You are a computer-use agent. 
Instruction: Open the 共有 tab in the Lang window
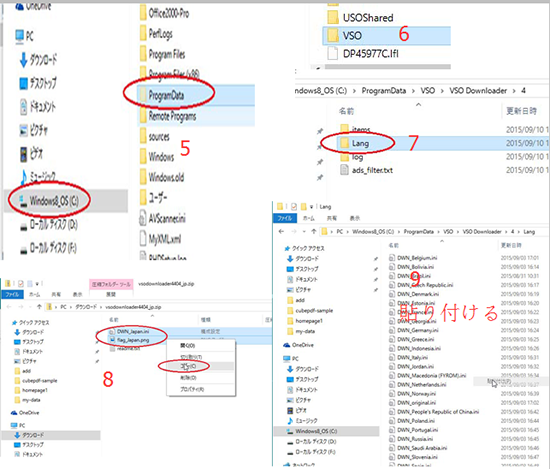click(332, 218)
